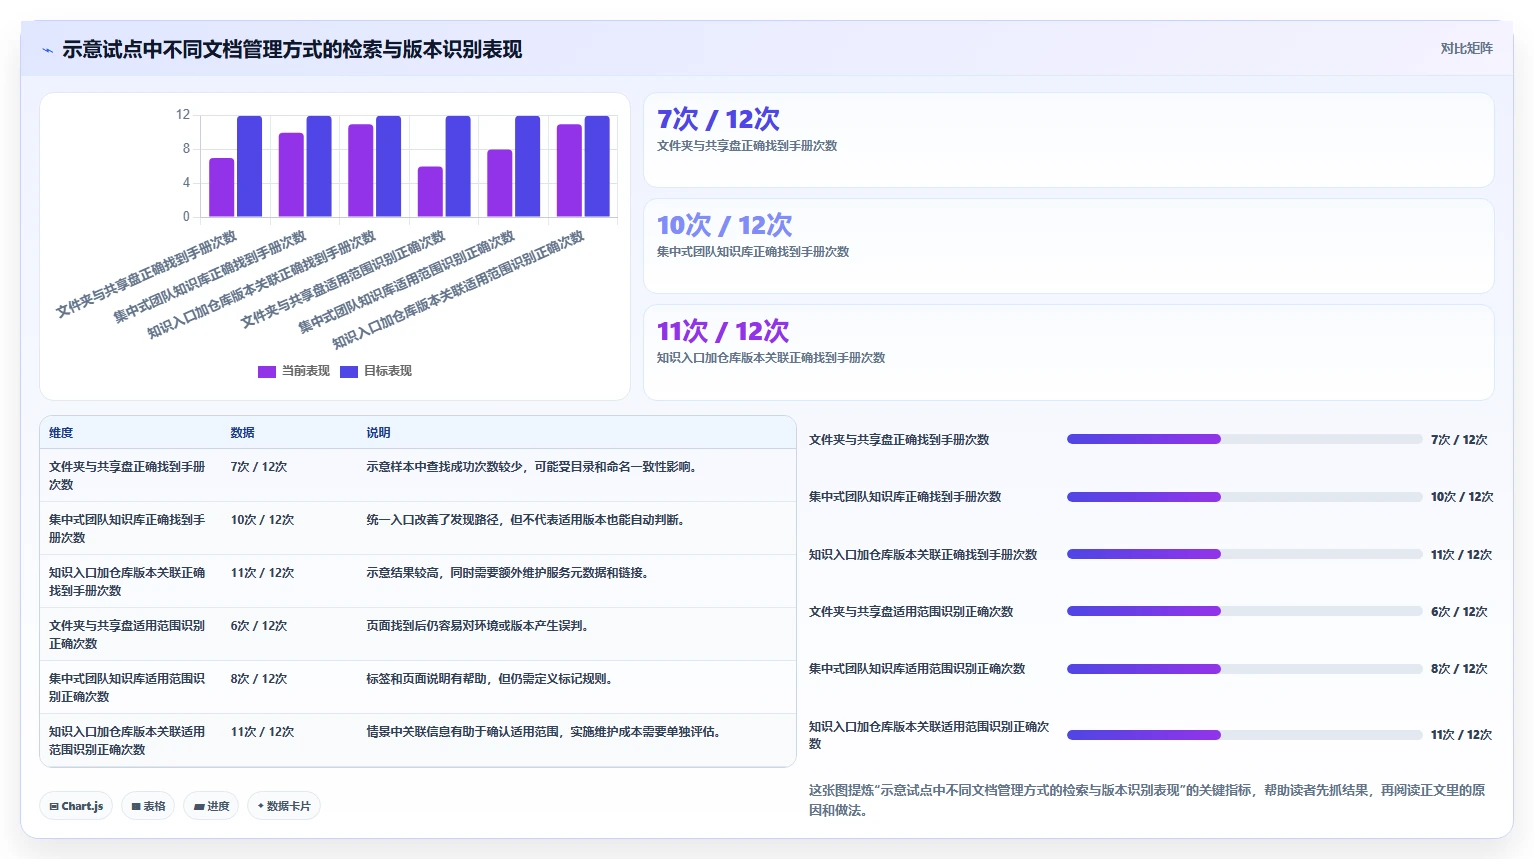Click the footer summary paragraph starting 这张图提炼
This screenshot has width=1534, height=859.
pos(1147,800)
